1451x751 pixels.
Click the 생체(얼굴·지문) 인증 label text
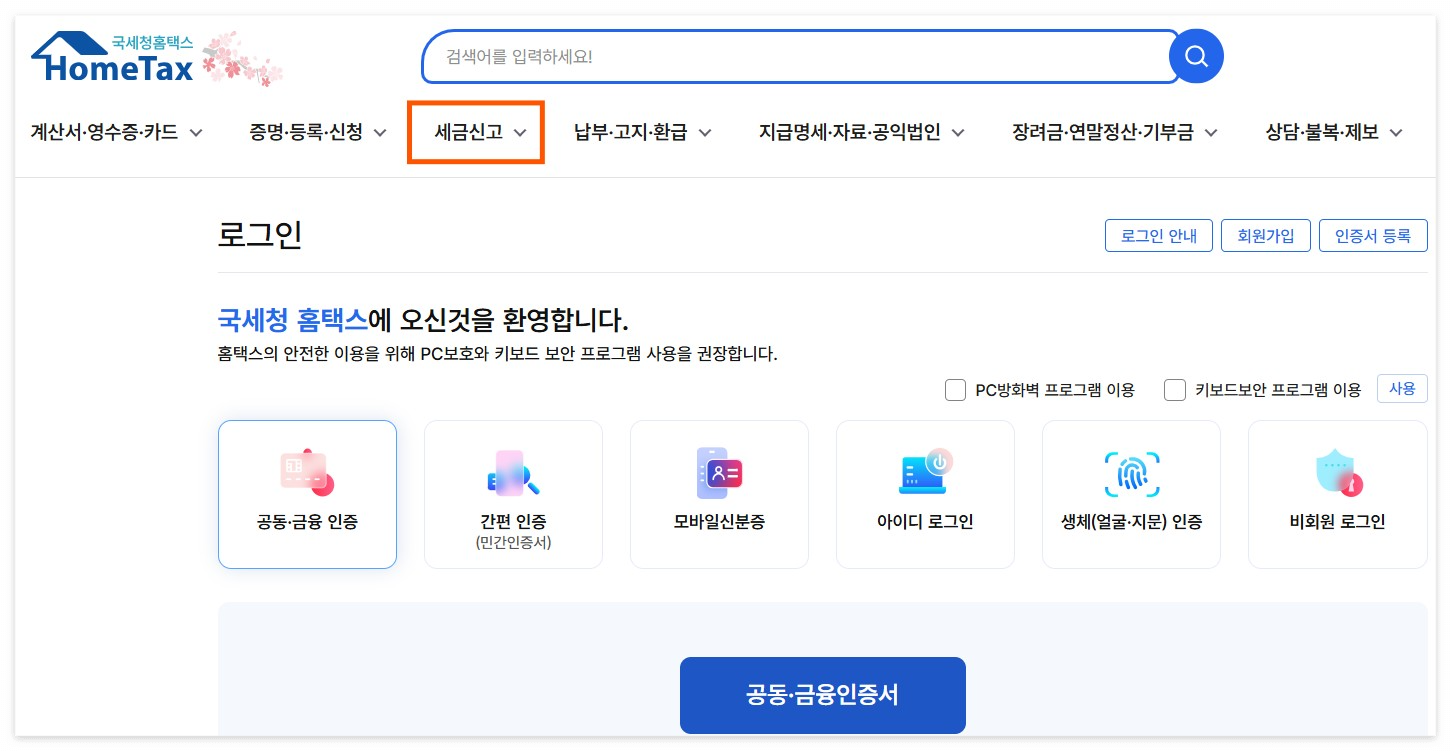tap(1131, 522)
